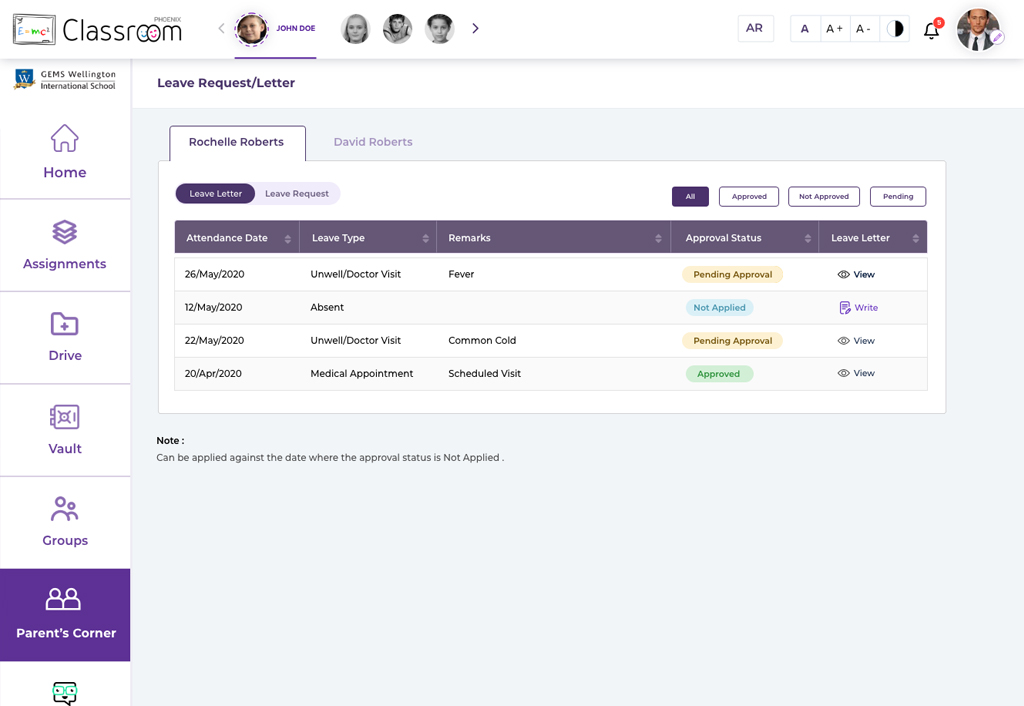The height and width of the screenshot is (706, 1024).
Task: Click the previous student arrow
Action: (221, 28)
